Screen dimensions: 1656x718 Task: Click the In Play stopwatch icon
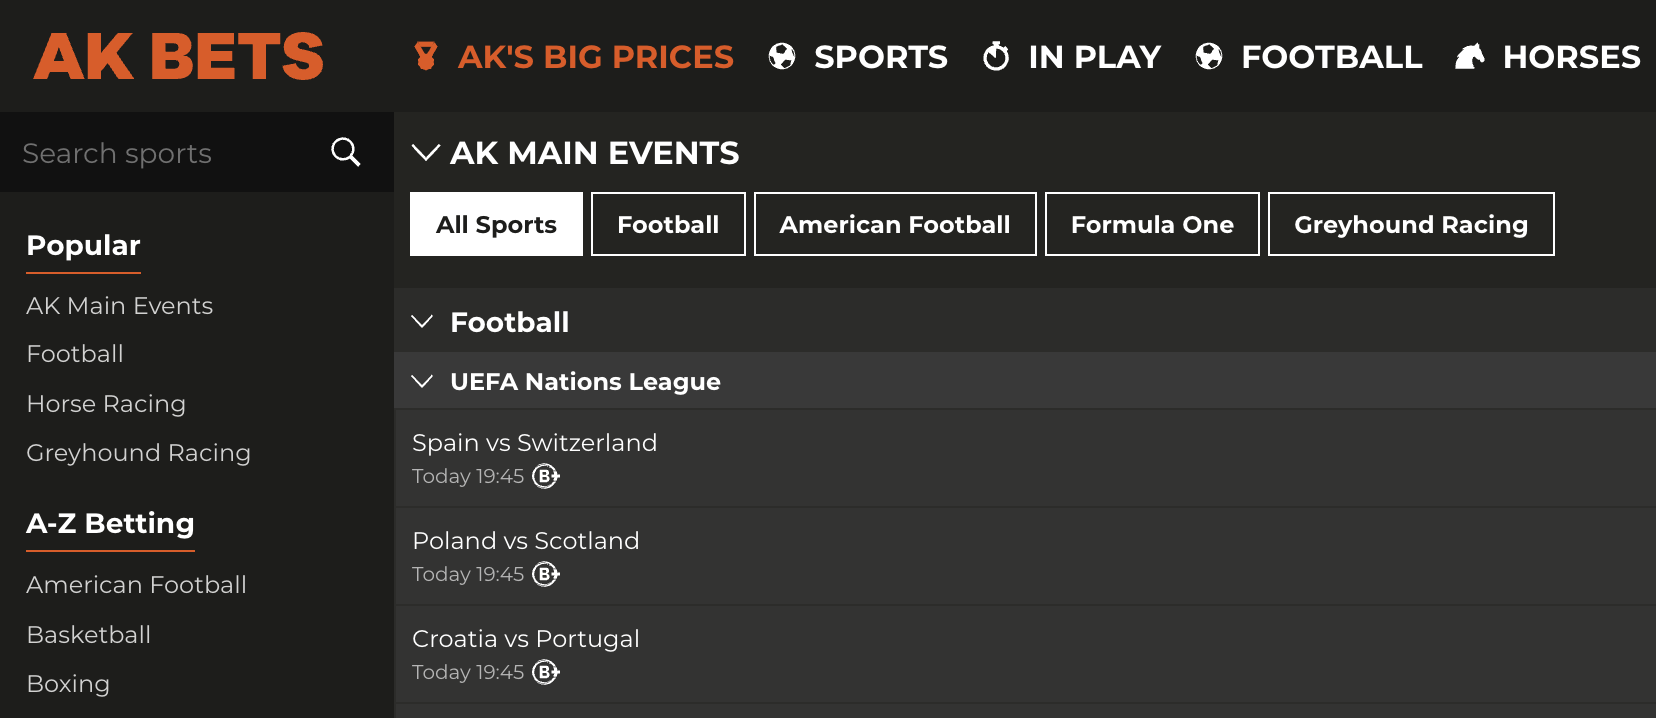[996, 56]
